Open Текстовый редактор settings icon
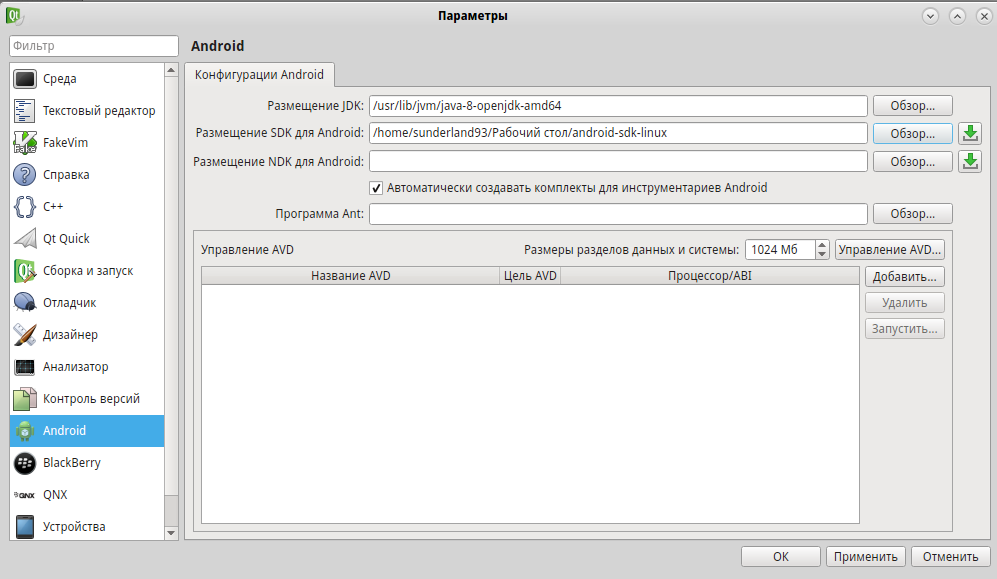The image size is (997, 579). 25,111
